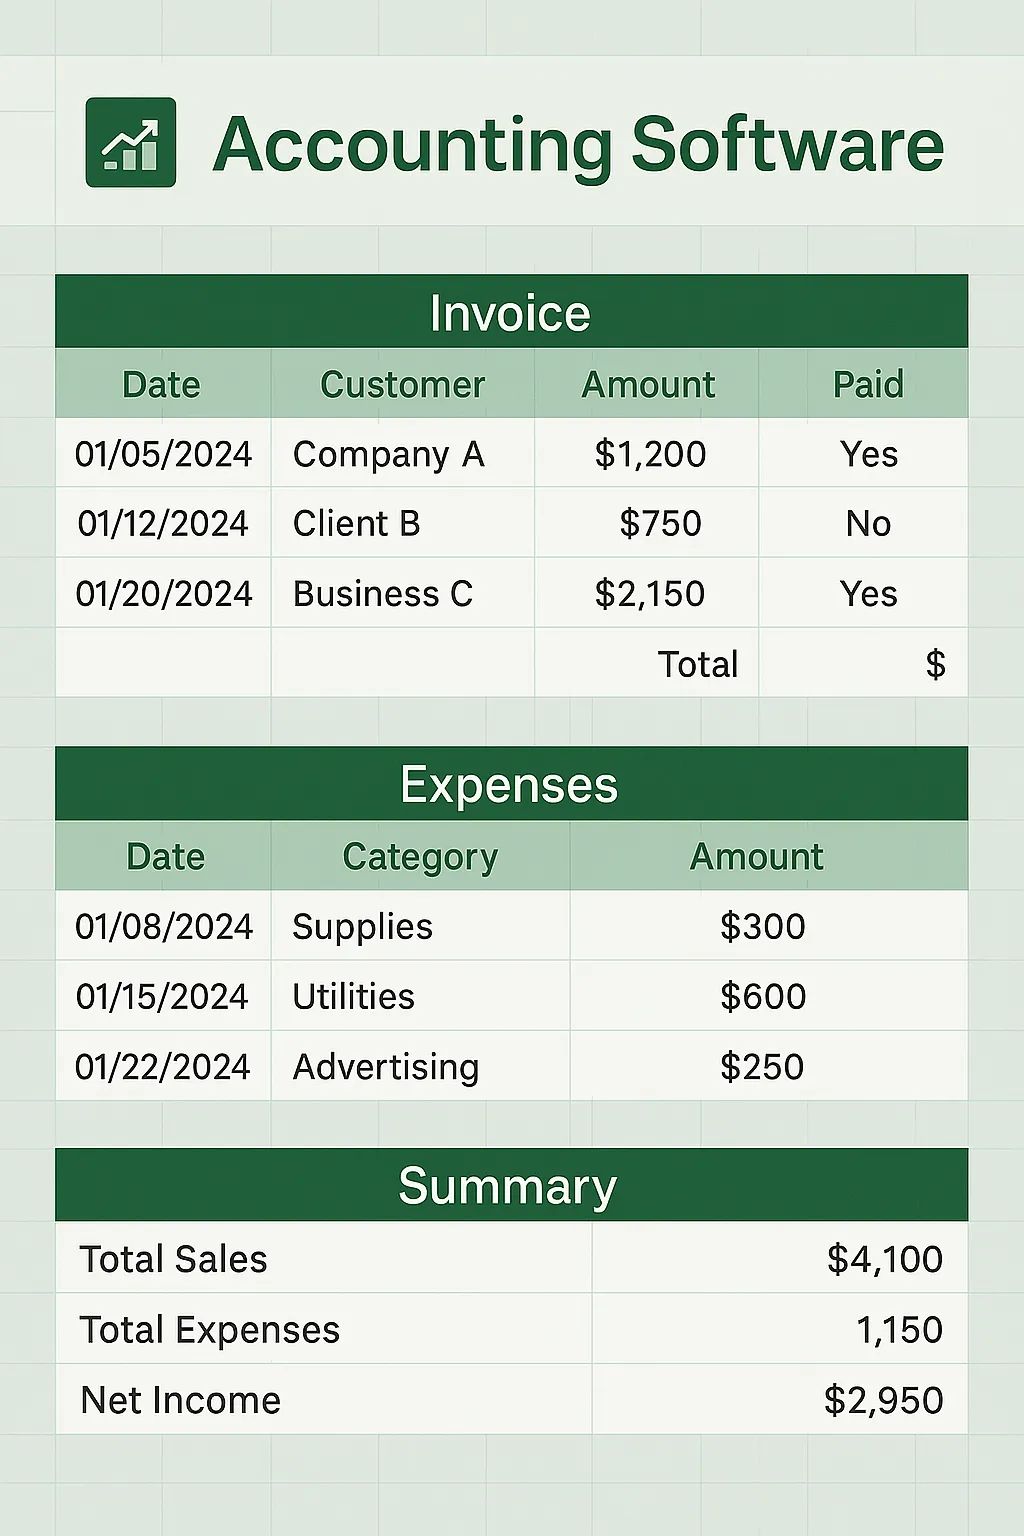Click the Business C customer cell
The image size is (1024, 1536).
[x=403, y=592]
